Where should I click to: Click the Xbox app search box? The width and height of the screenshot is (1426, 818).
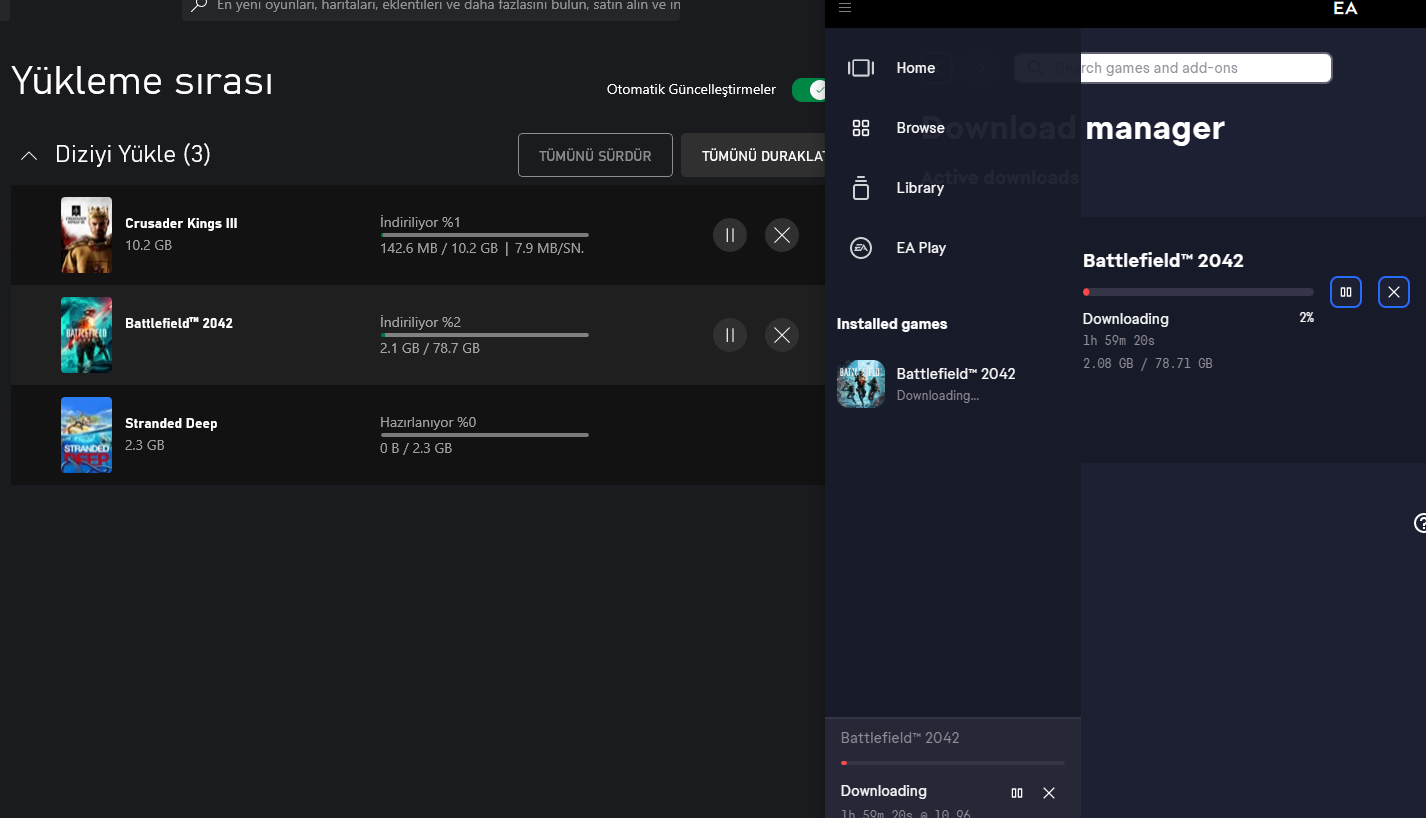click(432, 8)
